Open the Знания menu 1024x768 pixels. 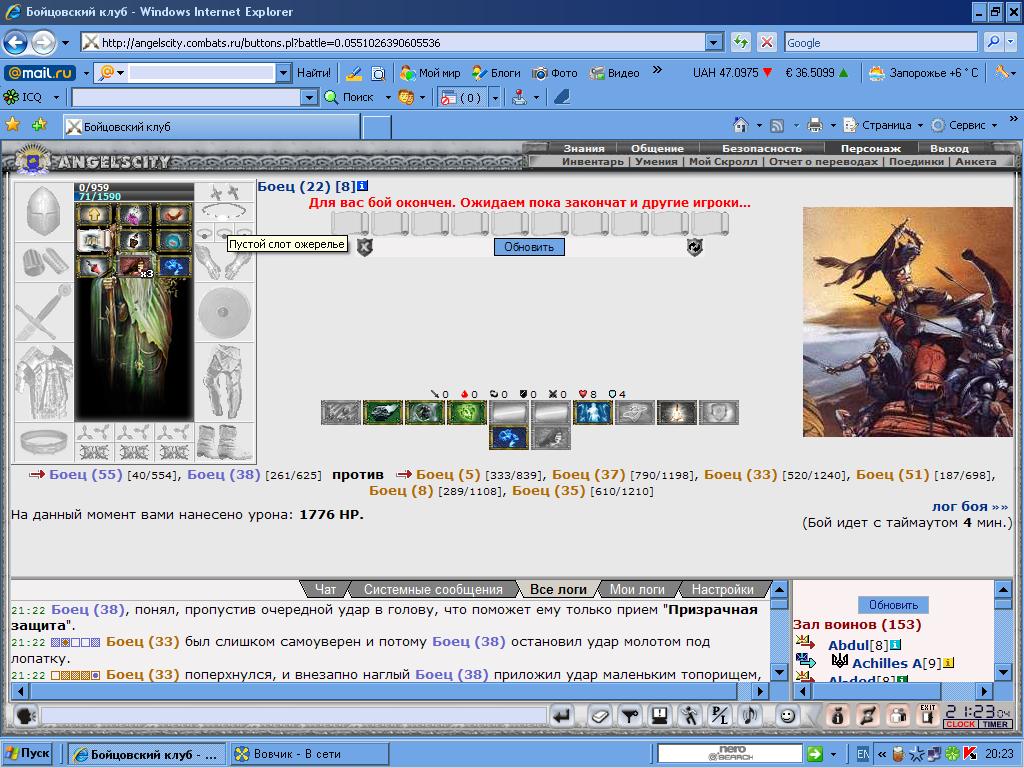[584, 148]
